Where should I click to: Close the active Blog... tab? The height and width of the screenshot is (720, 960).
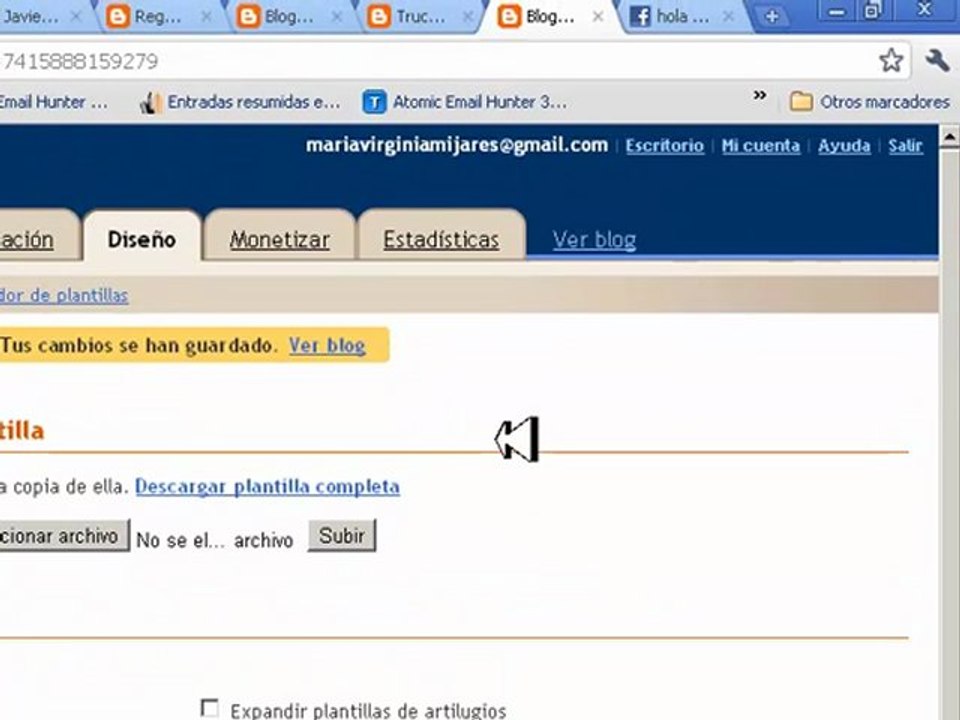pos(598,17)
